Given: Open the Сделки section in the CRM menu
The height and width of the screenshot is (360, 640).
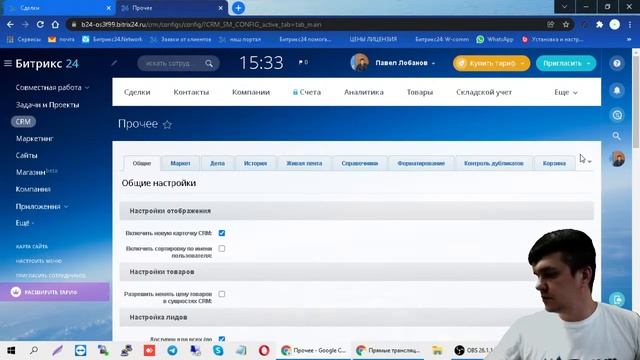Looking at the screenshot, I should coord(137,92).
